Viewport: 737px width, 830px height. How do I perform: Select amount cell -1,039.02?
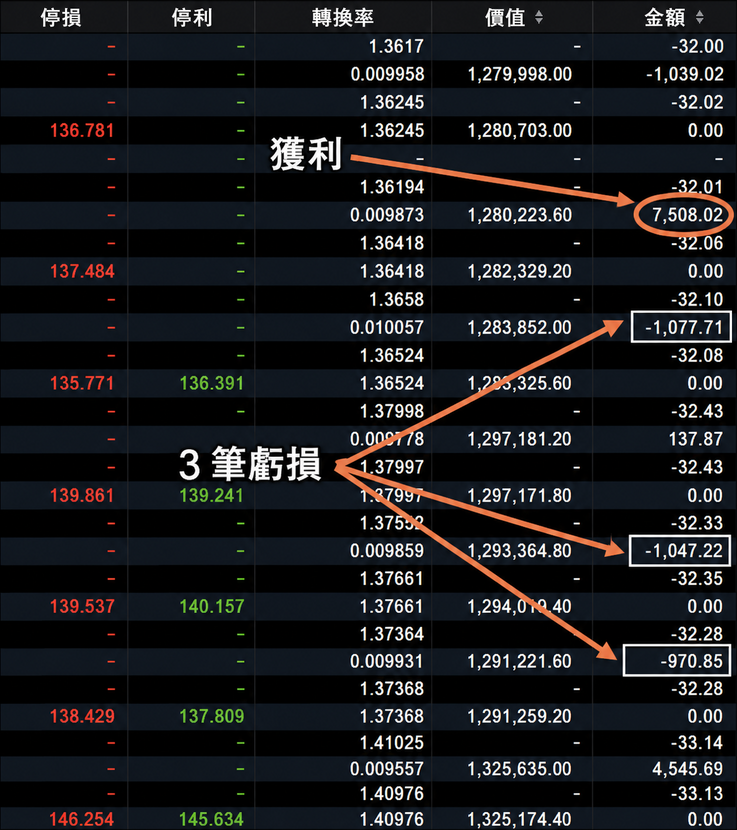[685, 74]
